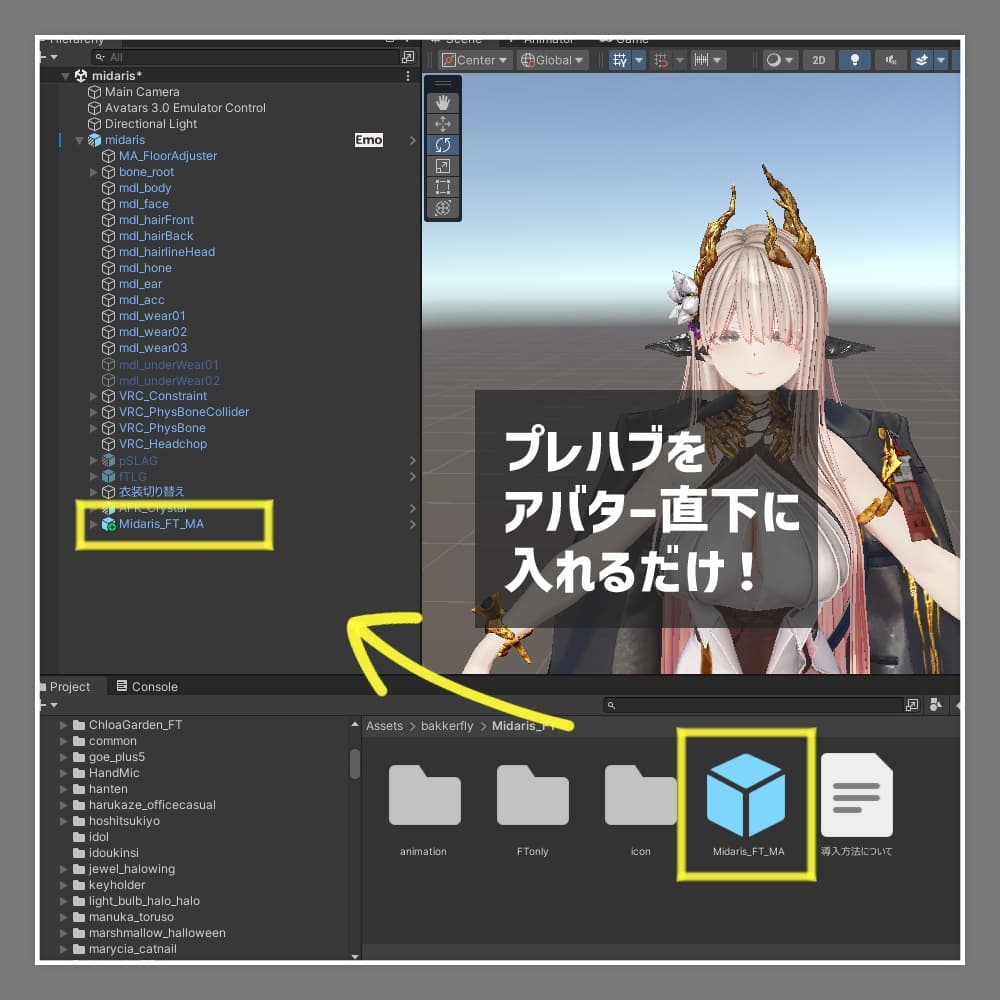Open the Global handle rotation dropdown
Viewport: 1000px width, 1000px height.
point(553,60)
